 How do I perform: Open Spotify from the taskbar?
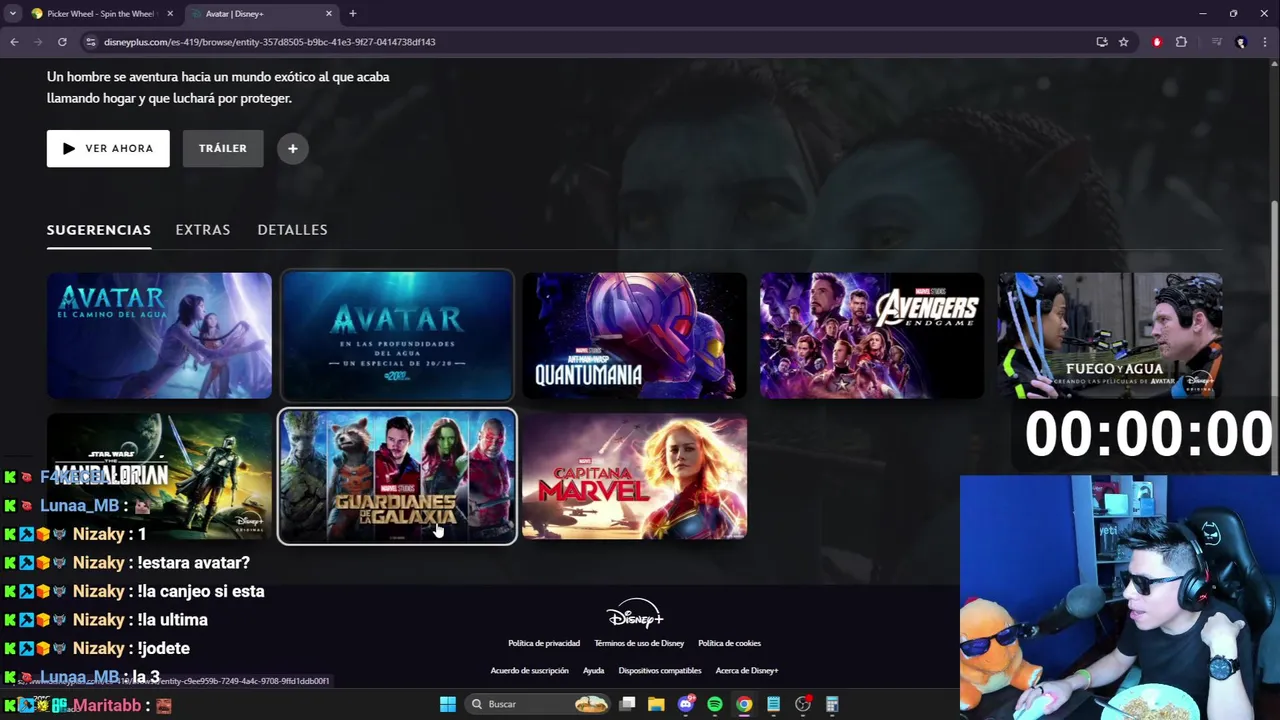[x=715, y=704]
